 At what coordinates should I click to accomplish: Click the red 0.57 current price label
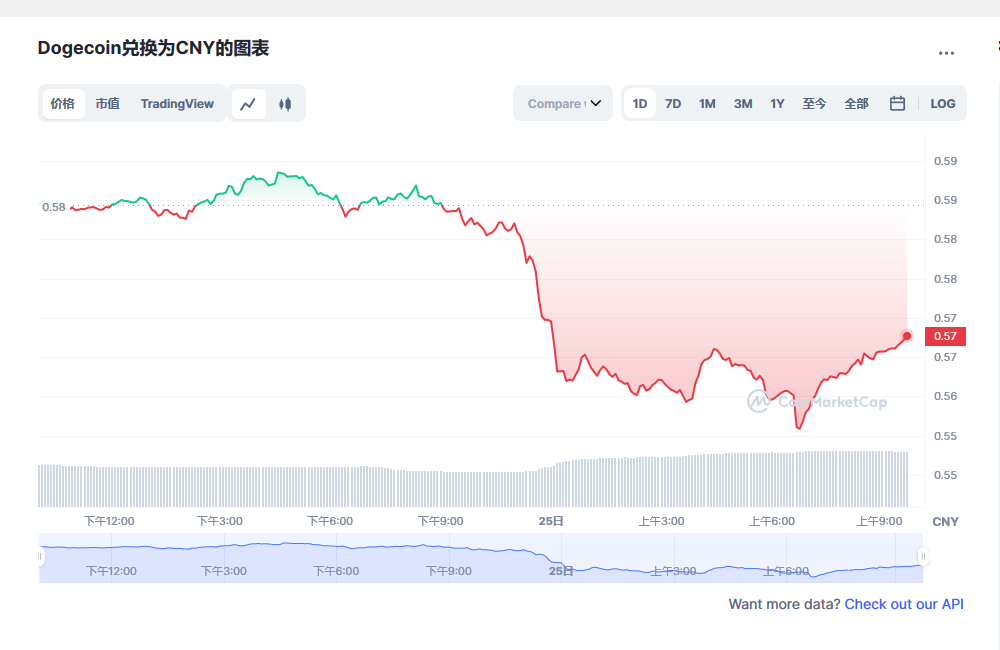[x=945, y=336]
